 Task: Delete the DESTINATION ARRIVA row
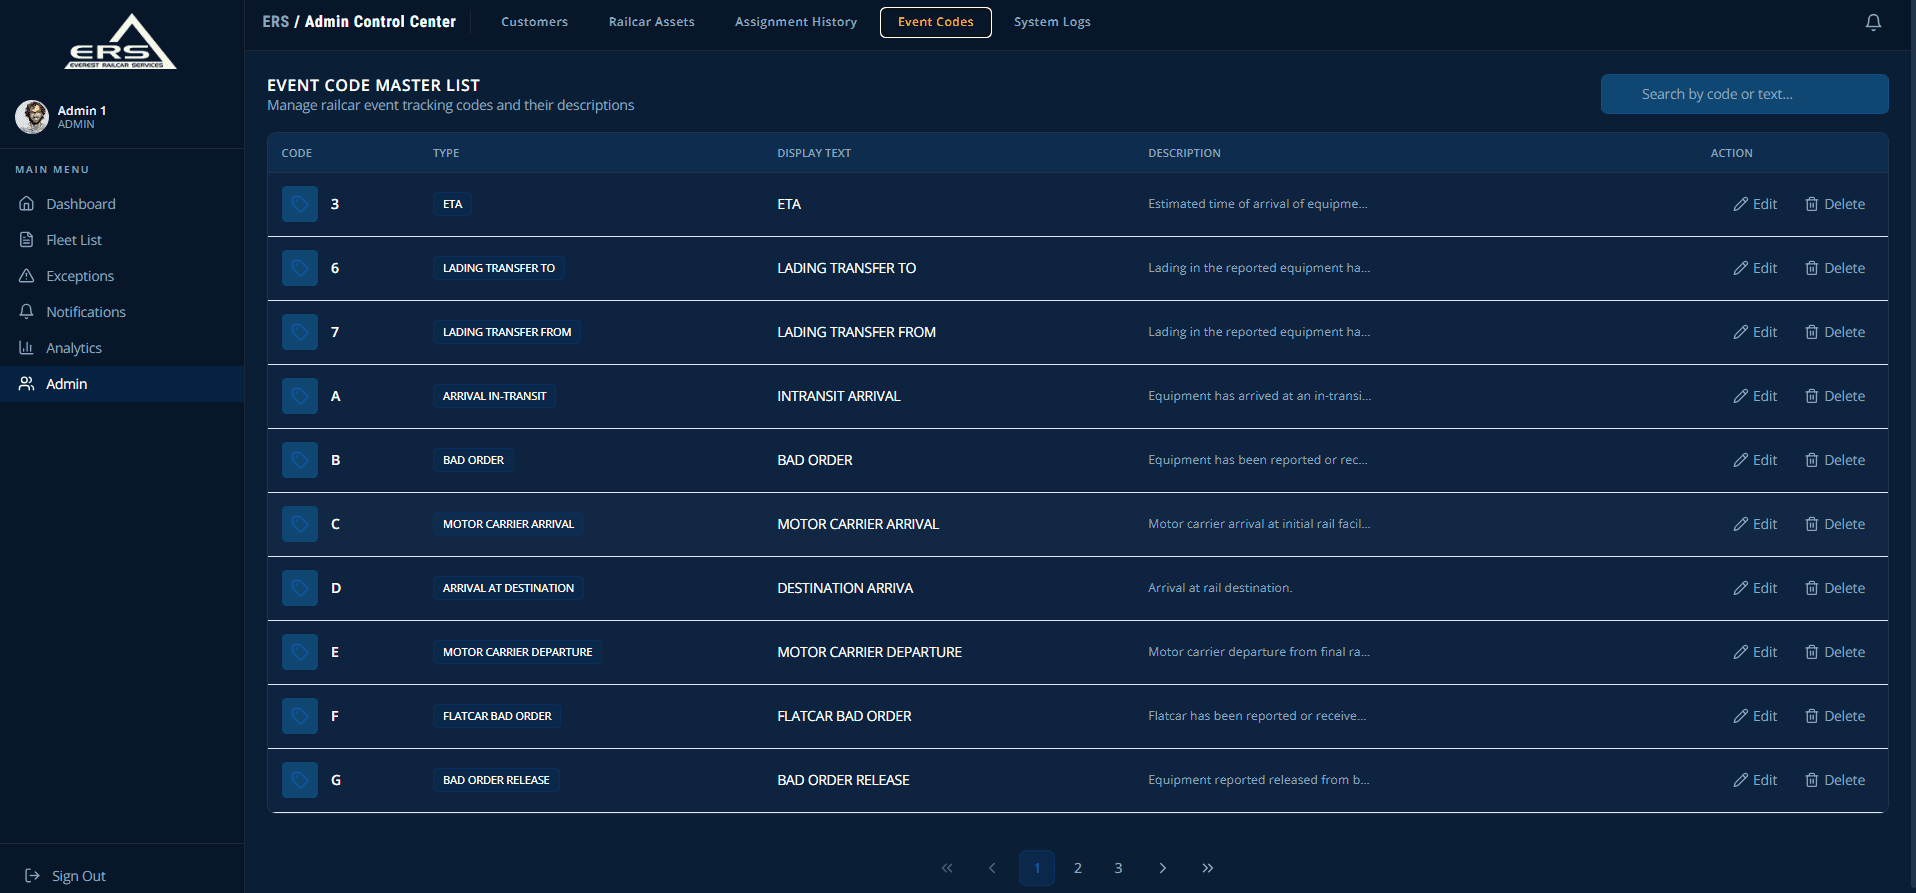click(1835, 588)
